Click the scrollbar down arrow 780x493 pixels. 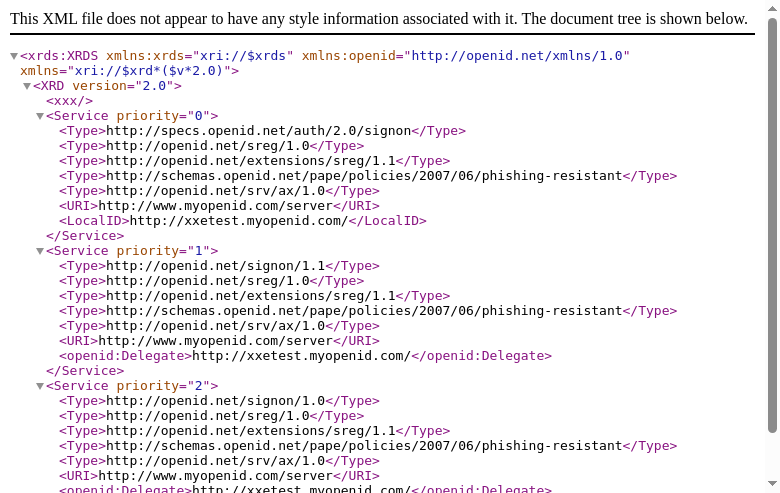coord(772,484)
